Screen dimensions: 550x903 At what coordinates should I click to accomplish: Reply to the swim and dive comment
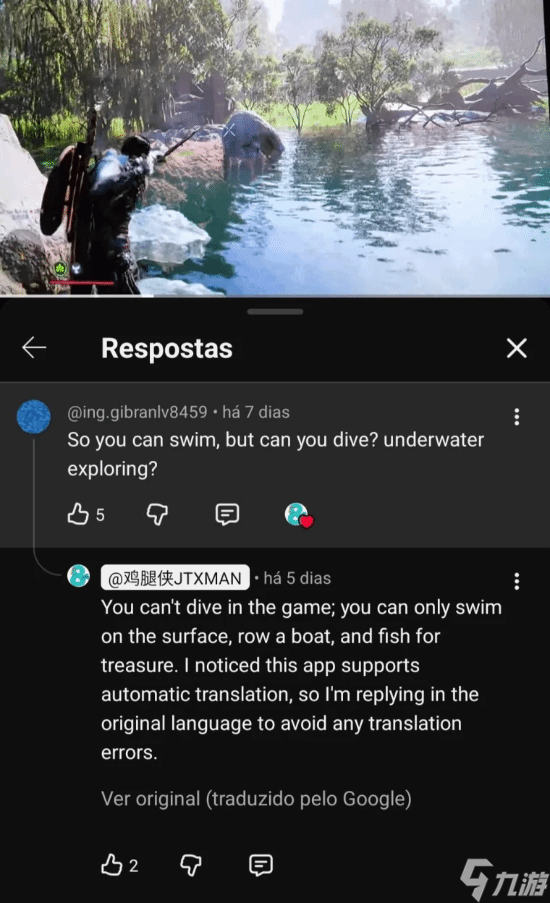click(227, 514)
